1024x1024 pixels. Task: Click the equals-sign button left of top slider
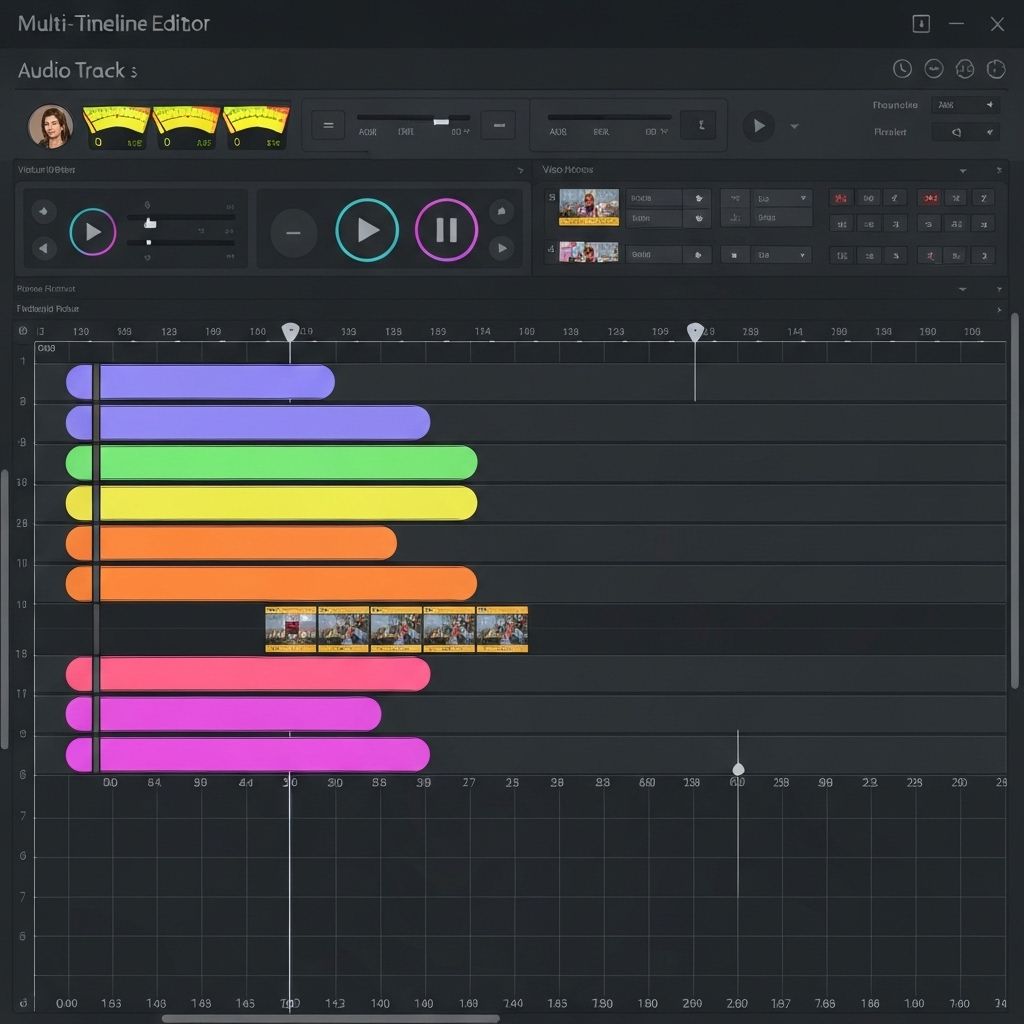click(x=328, y=126)
